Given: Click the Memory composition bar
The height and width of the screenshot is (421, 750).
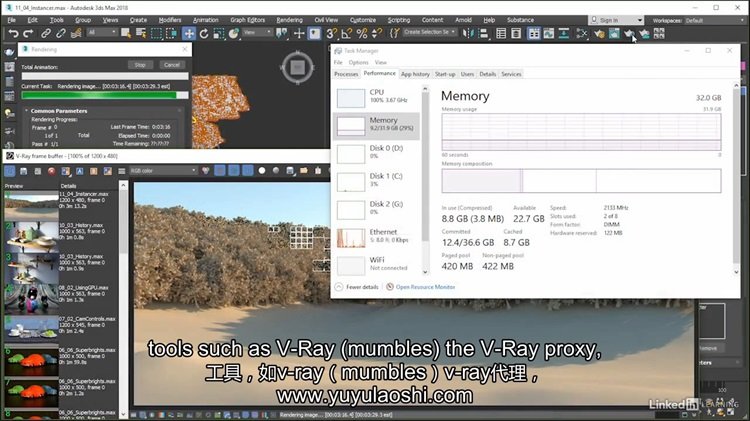Looking at the screenshot, I should [581, 180].
